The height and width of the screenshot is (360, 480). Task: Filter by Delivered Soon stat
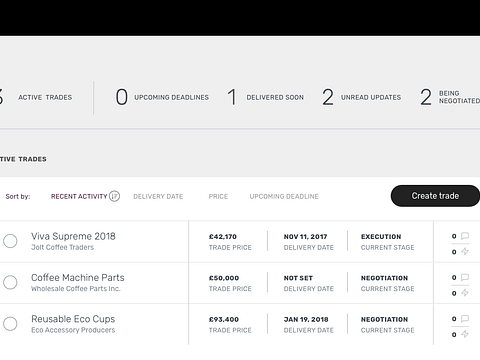tap(266, 97)
